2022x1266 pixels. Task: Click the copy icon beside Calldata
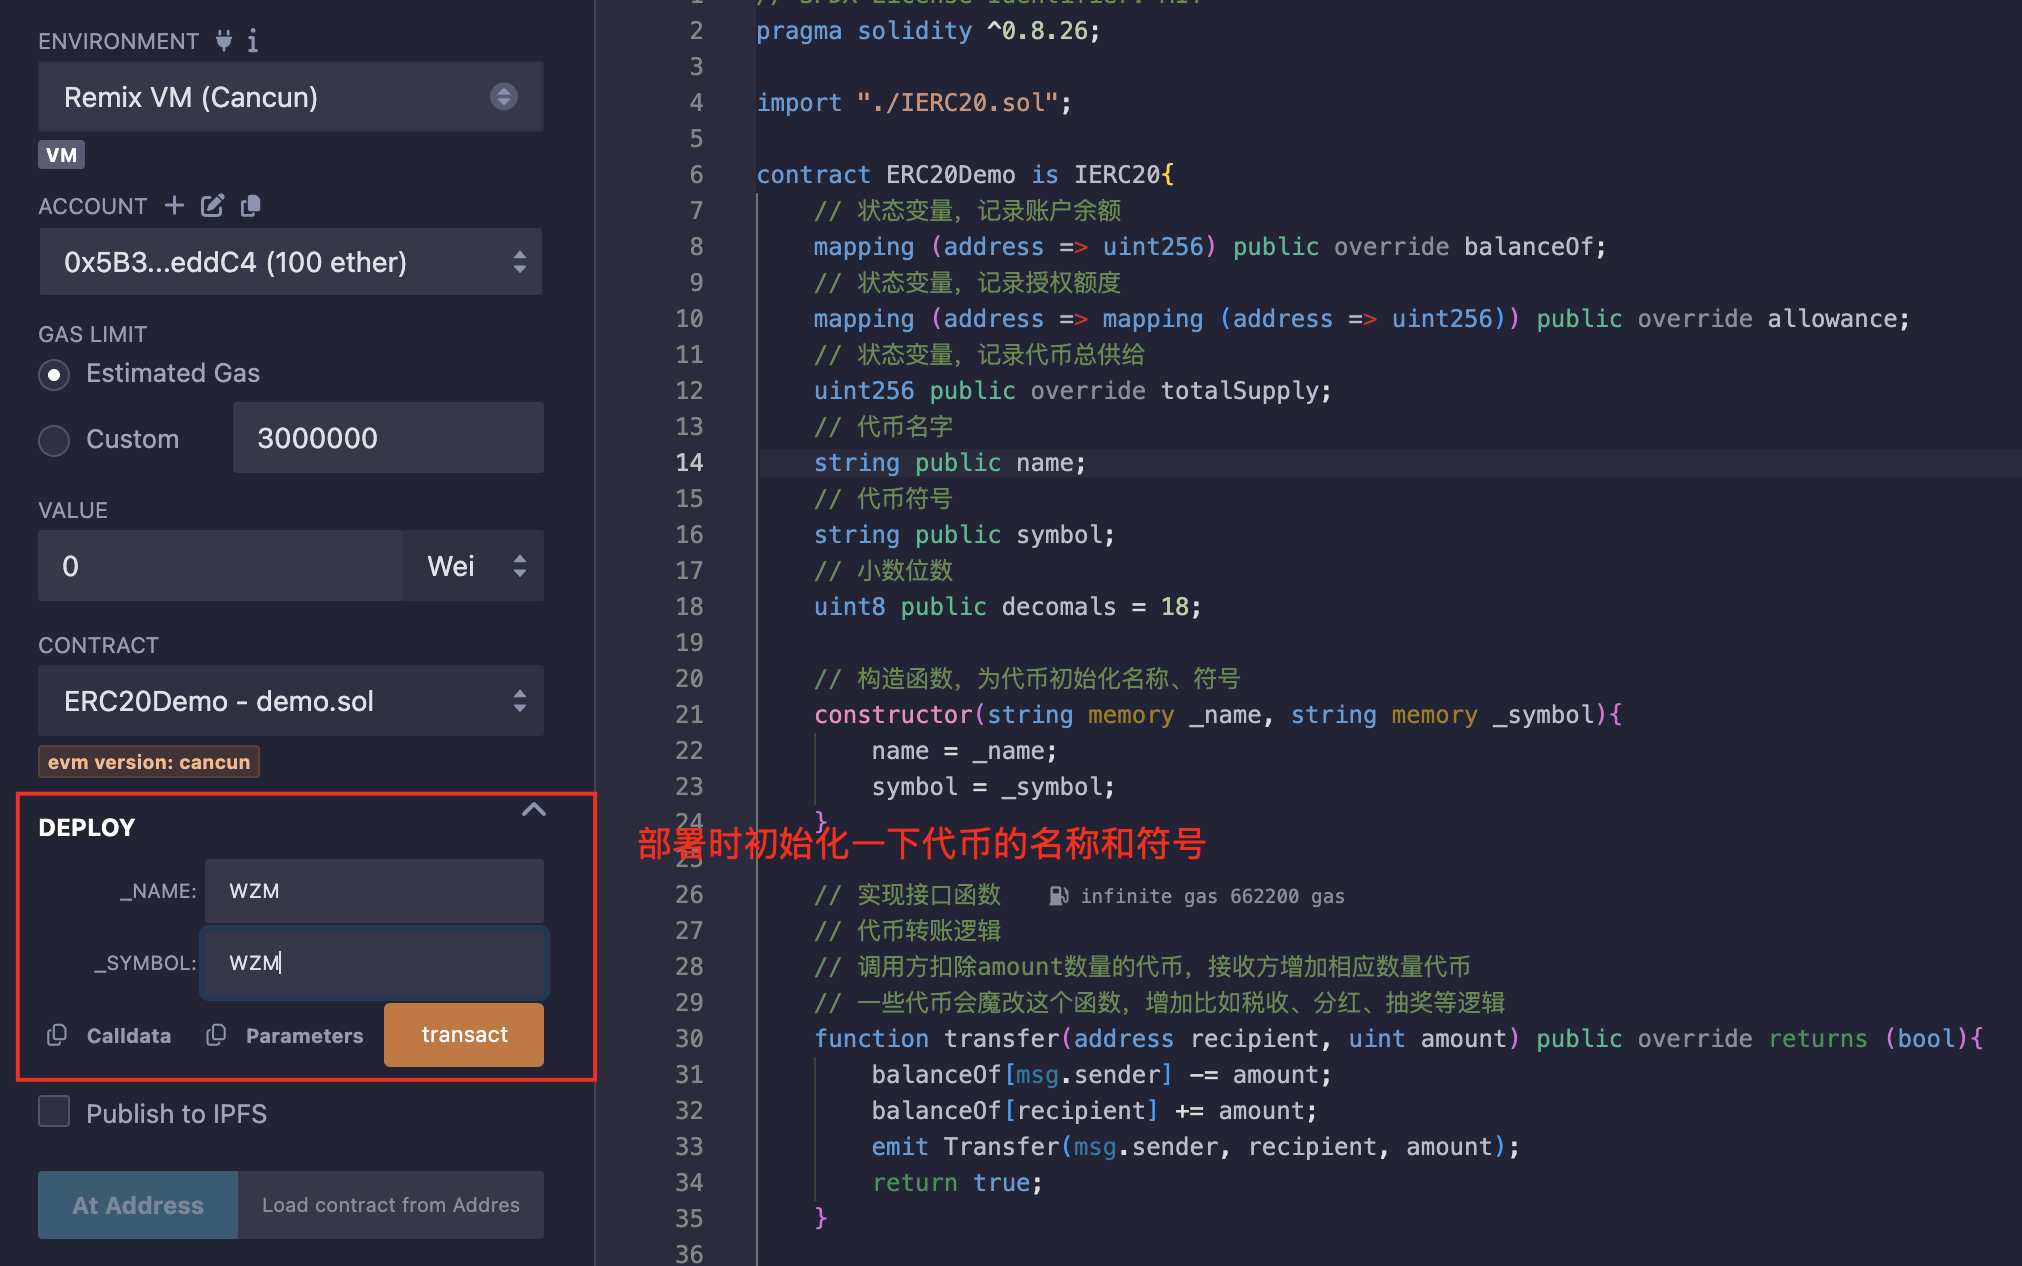click(57, 1035)
